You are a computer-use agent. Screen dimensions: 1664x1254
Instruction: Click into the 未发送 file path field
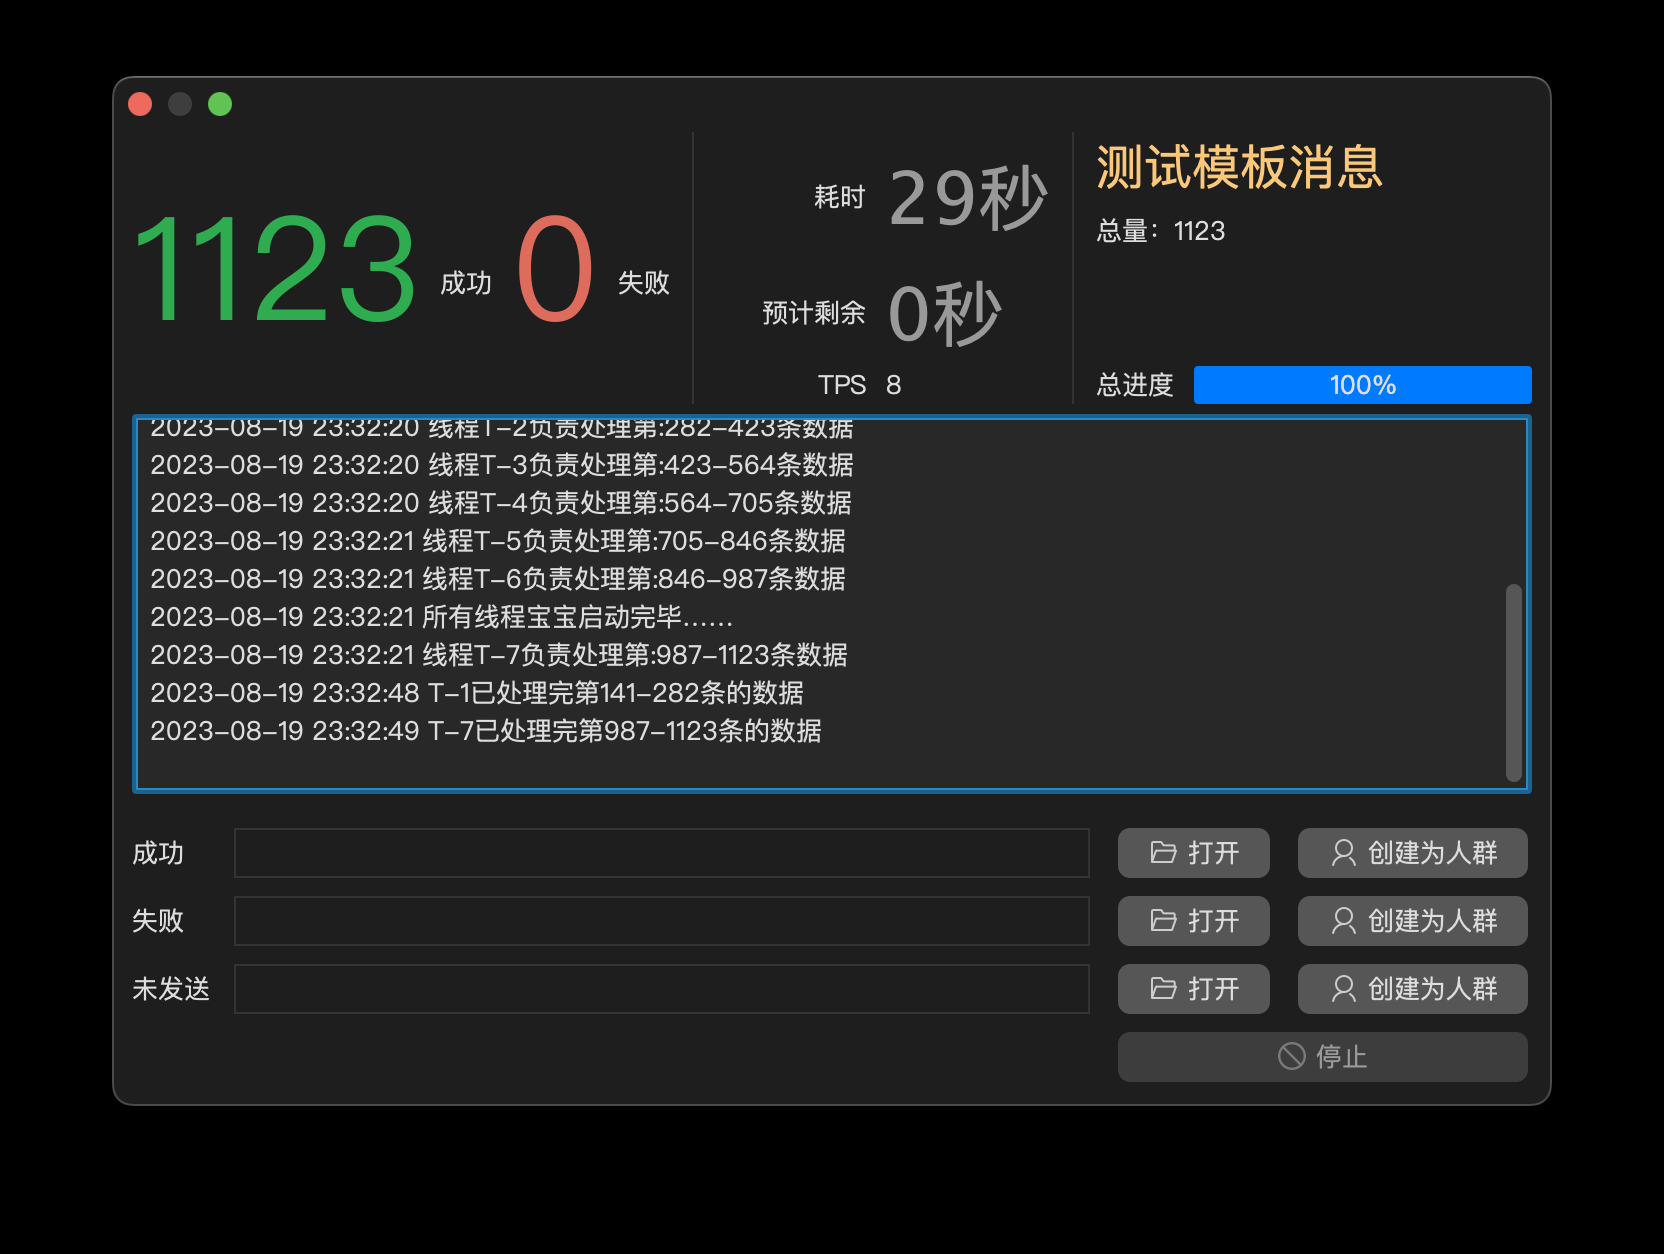click(x=661, y=989)
